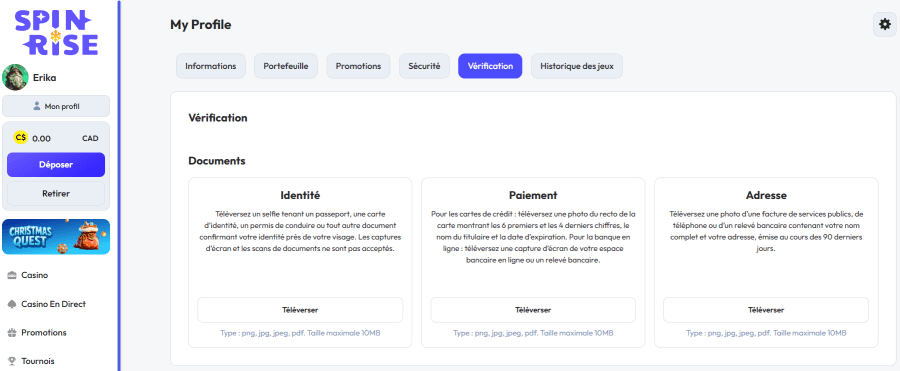Click the CAD currency label
Viewport: 900px width, 371px height.
pyautogui.click(x=90, y=138)
